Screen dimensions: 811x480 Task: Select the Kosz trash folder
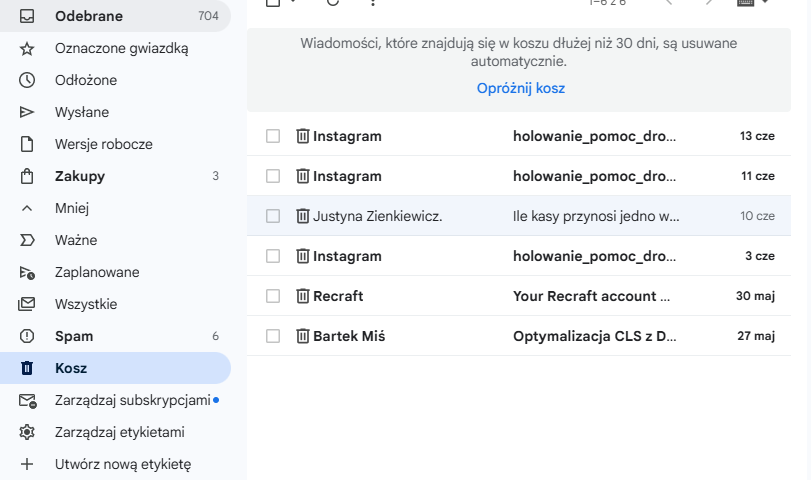point(115,368)
